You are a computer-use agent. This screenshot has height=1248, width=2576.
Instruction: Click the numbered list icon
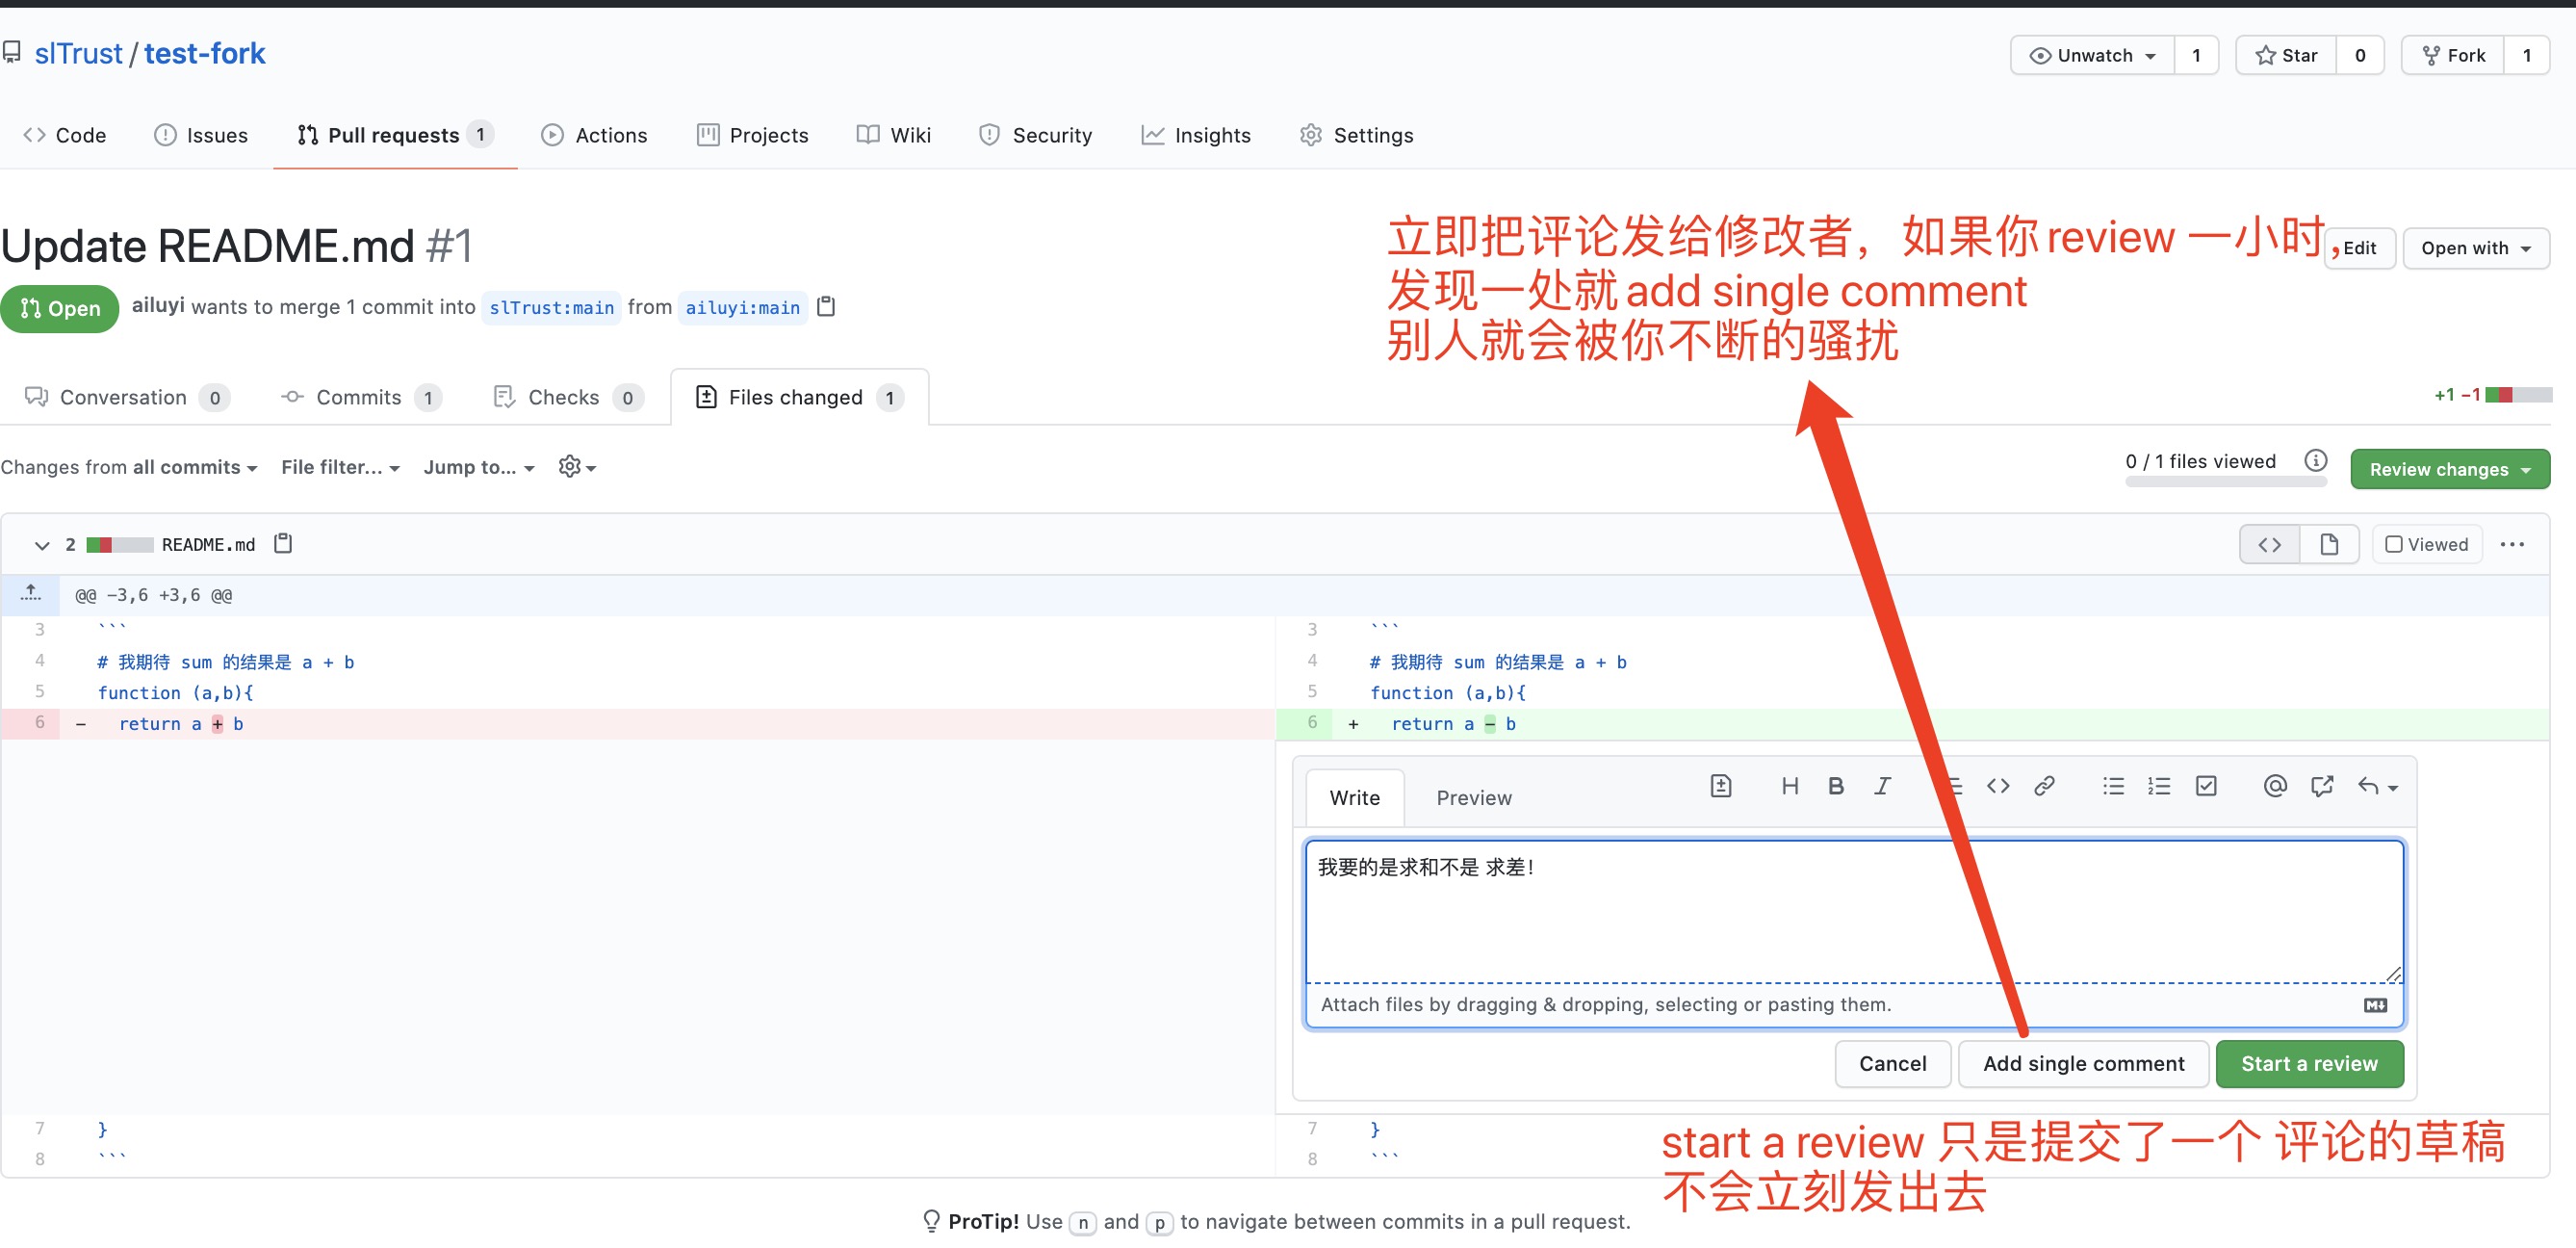tap(2159, 786)
